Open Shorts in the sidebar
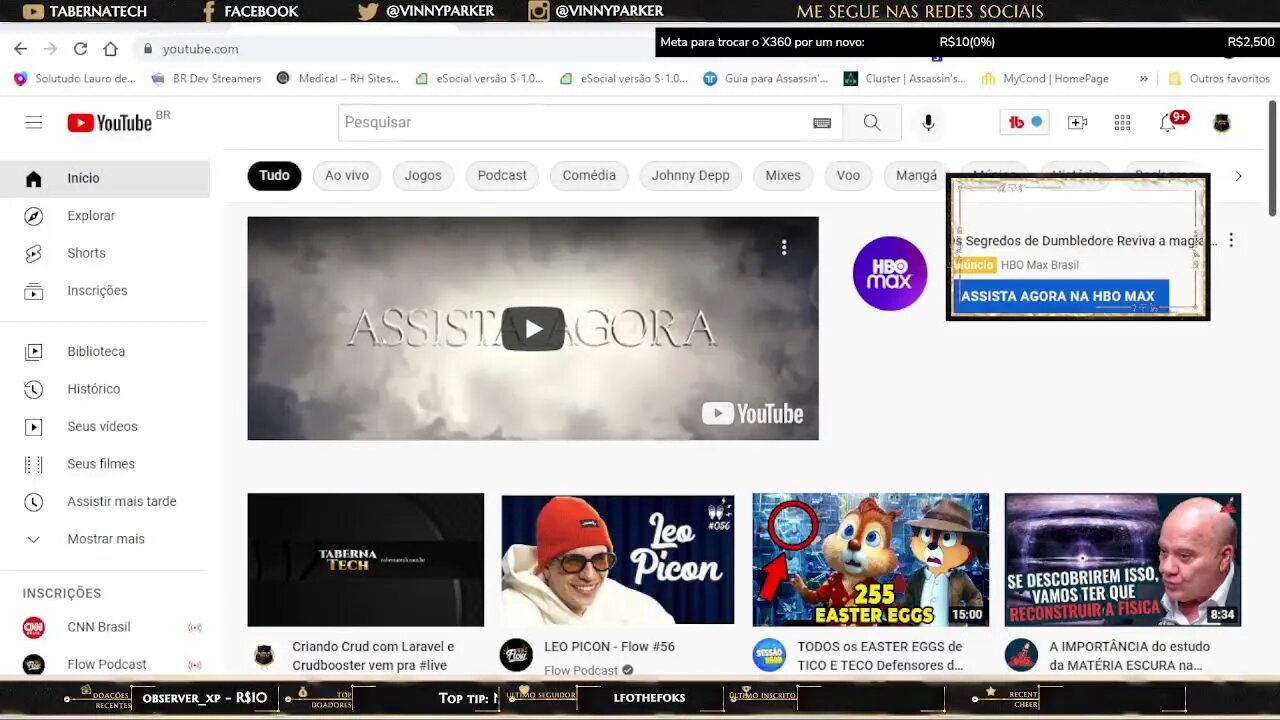 pyautogui.click(x=105, y=253)
